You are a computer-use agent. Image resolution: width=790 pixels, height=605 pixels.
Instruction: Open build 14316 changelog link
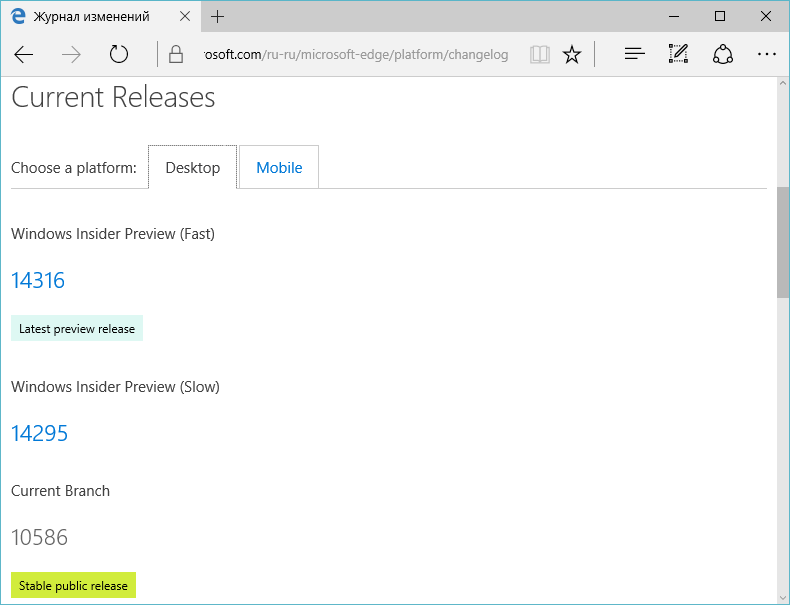coord(38,280)
